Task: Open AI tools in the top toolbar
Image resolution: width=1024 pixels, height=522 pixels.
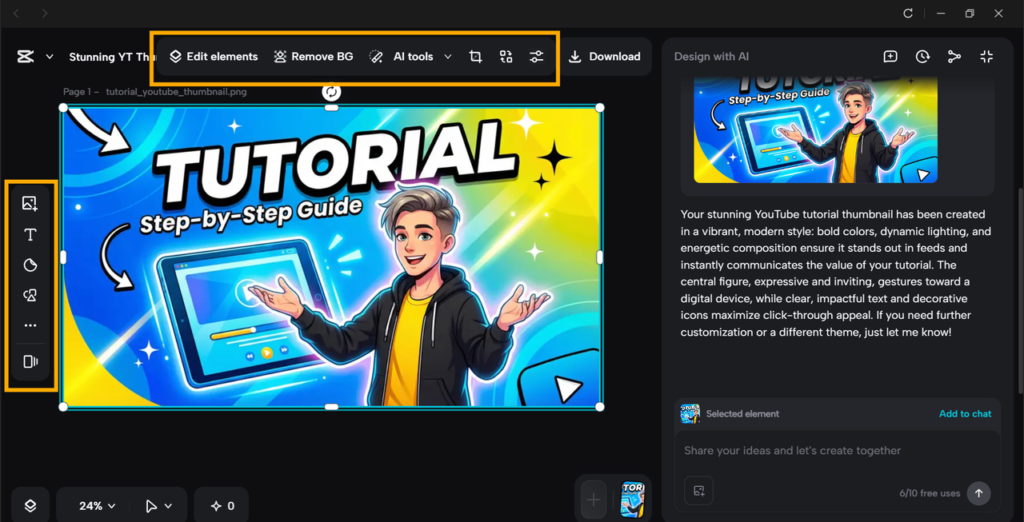Action: tap(401, 57)
